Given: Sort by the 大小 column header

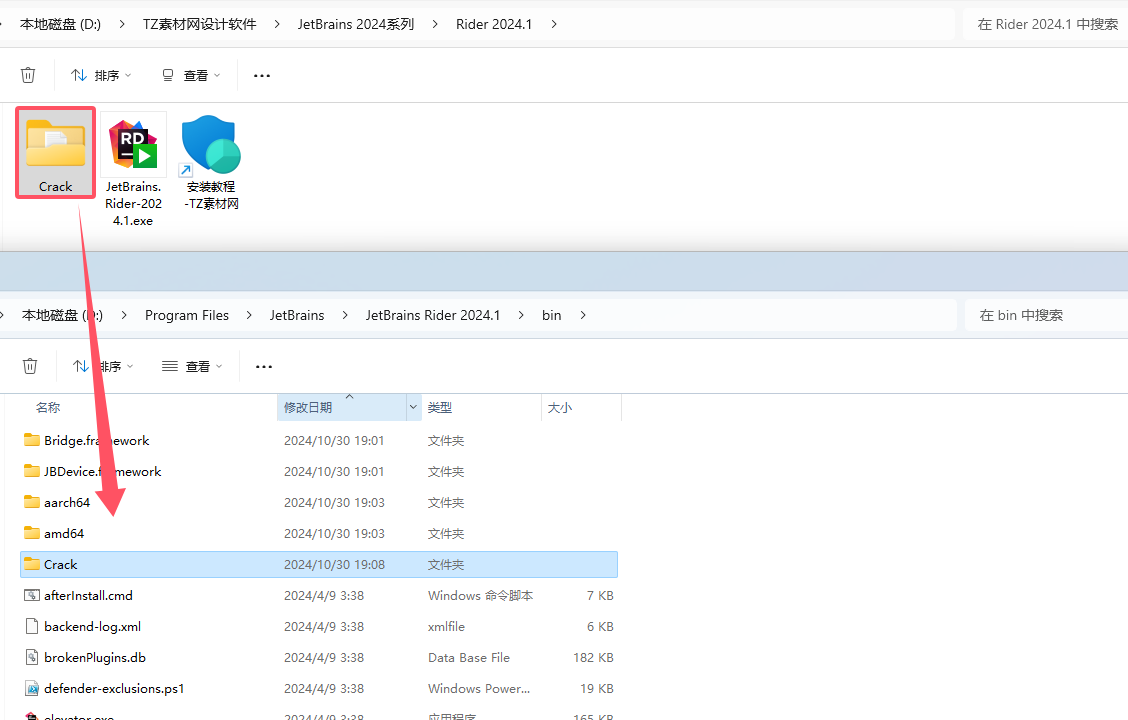Looking at the screenshot, I should 560,408.
